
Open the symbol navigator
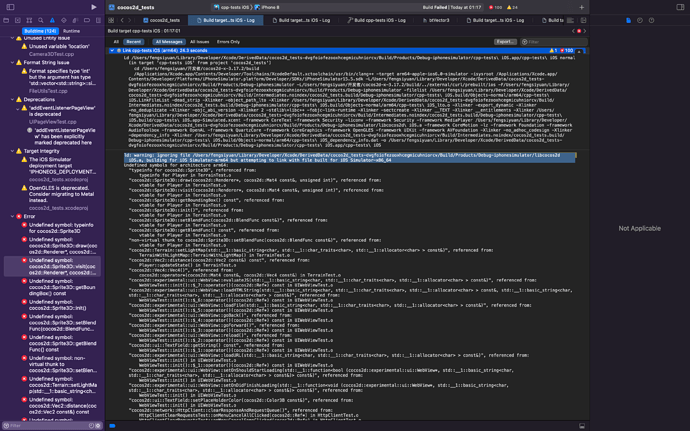[29, 20]
